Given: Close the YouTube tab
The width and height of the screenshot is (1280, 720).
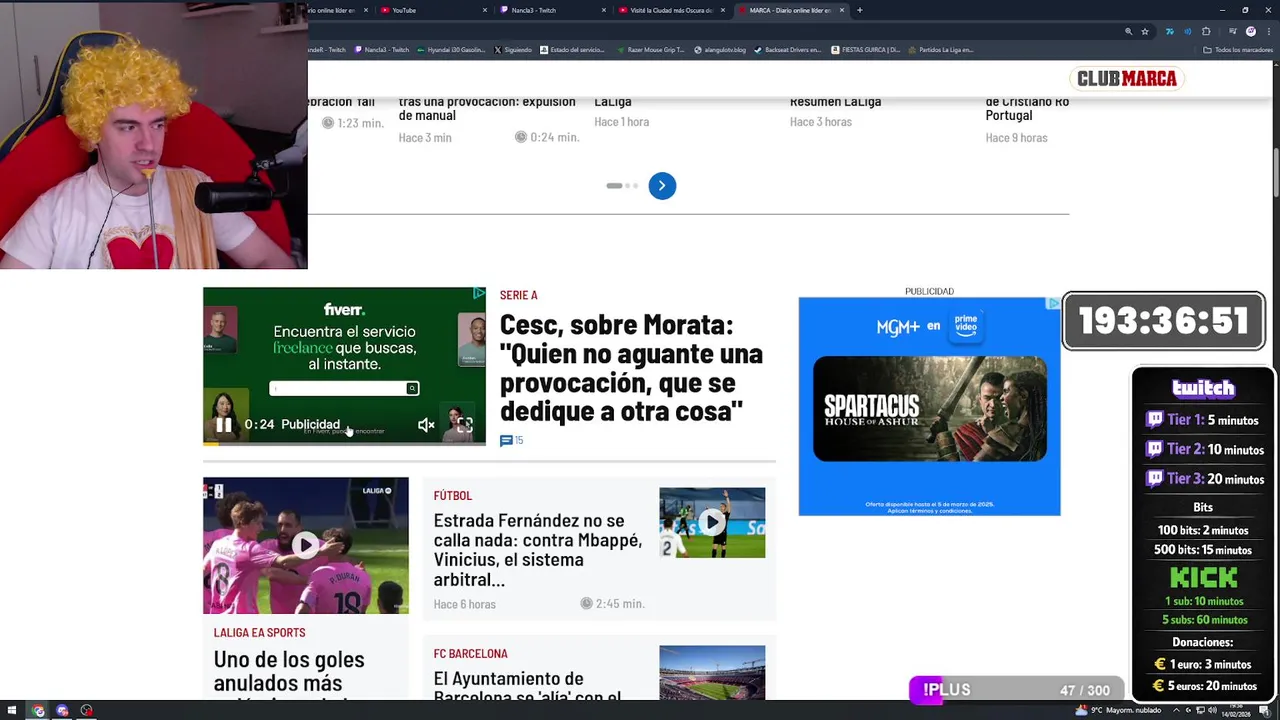Looking at the screenshot, I should pyautogui.click(x=485, y=10).
